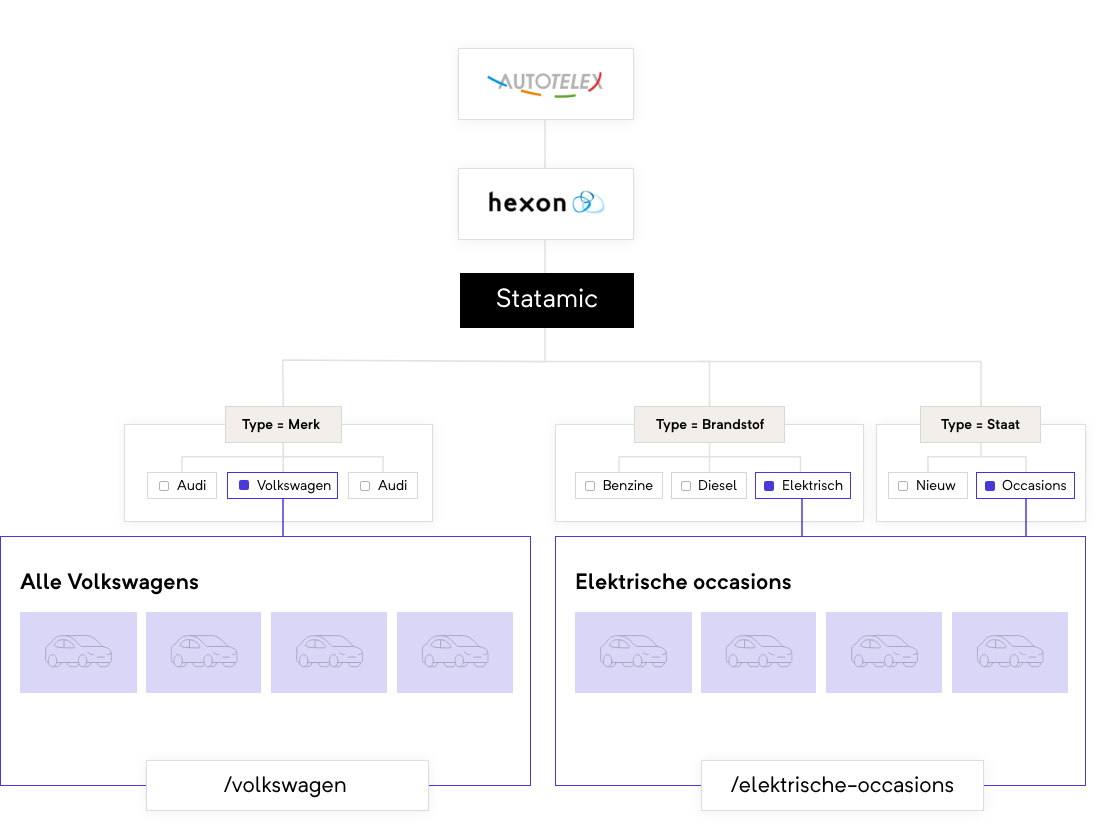
Task: Click first car icon under Elektrische occasions
Action: (x=633, y=652)
